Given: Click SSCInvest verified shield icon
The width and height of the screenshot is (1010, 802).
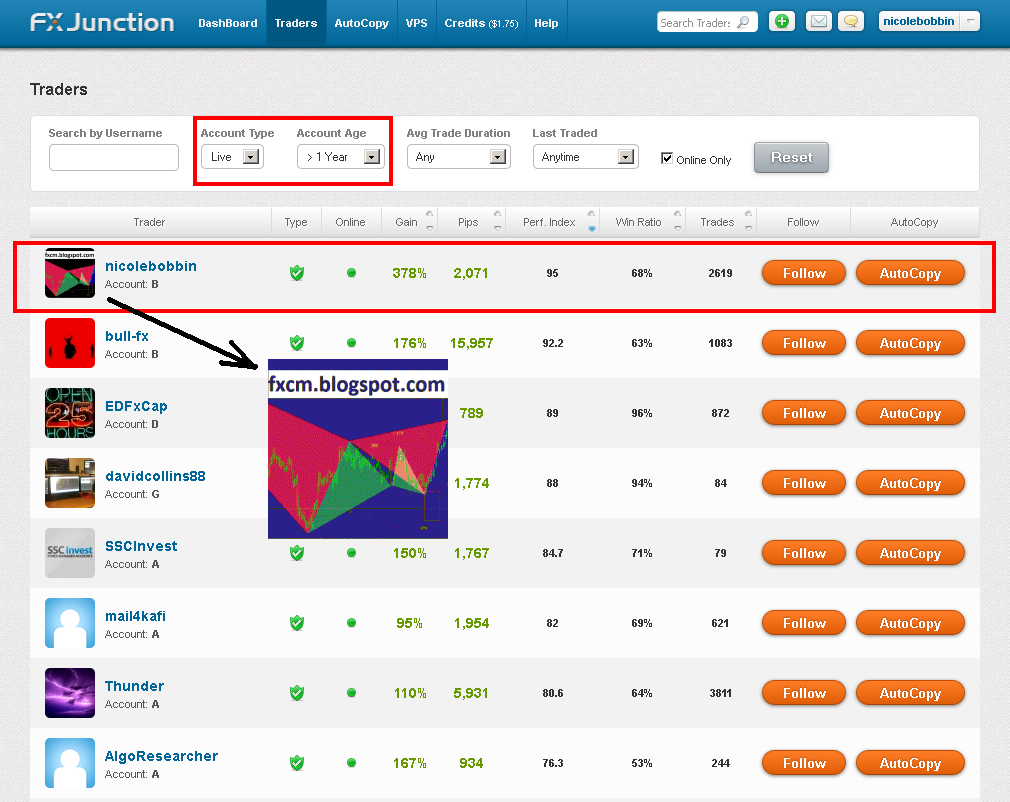Looking at the screenshot, I should click(296, 553).
